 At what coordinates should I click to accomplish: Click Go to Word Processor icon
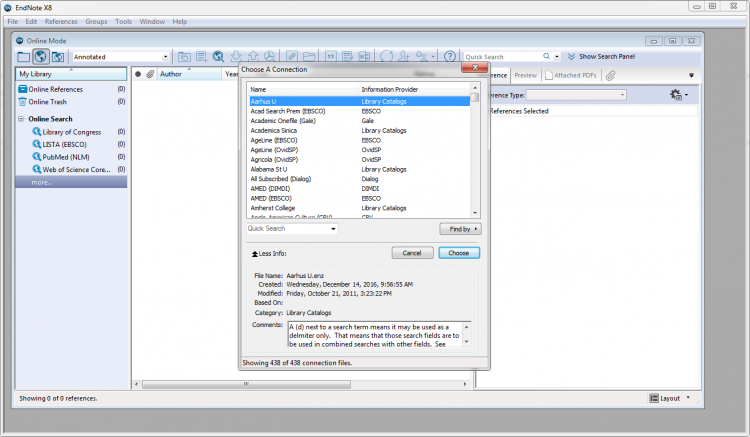tap(364, 57)
